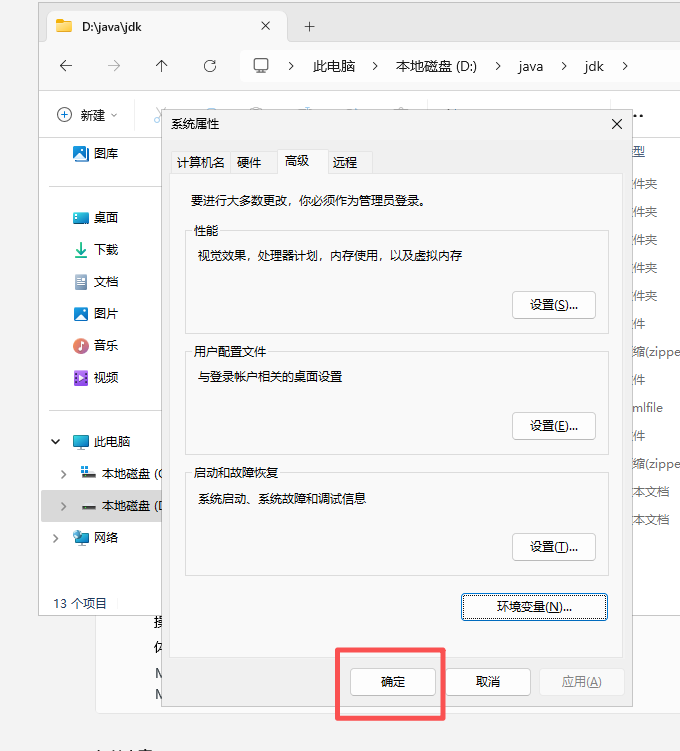Expand the 本地磁盘 (C:) tree node
Image resolution: width=680 pixels, height=751 pixels.
click(x=63, y=474)
